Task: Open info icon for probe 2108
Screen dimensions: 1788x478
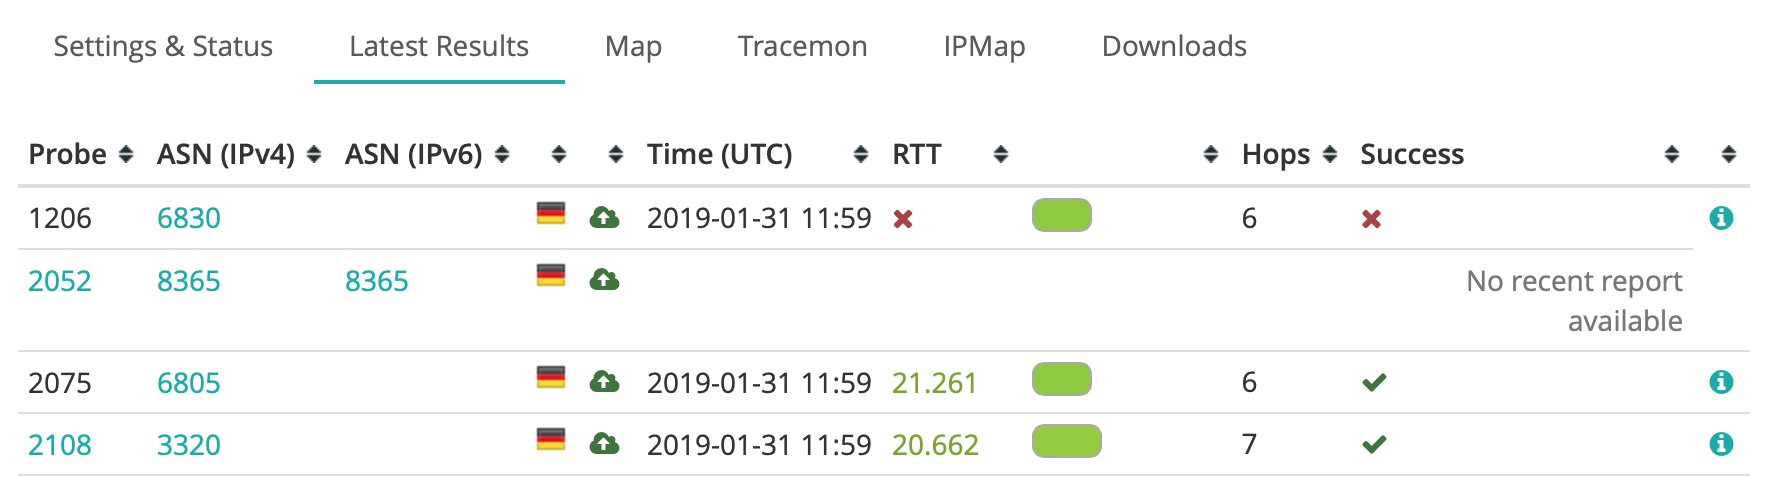Action: [1720, 444]
